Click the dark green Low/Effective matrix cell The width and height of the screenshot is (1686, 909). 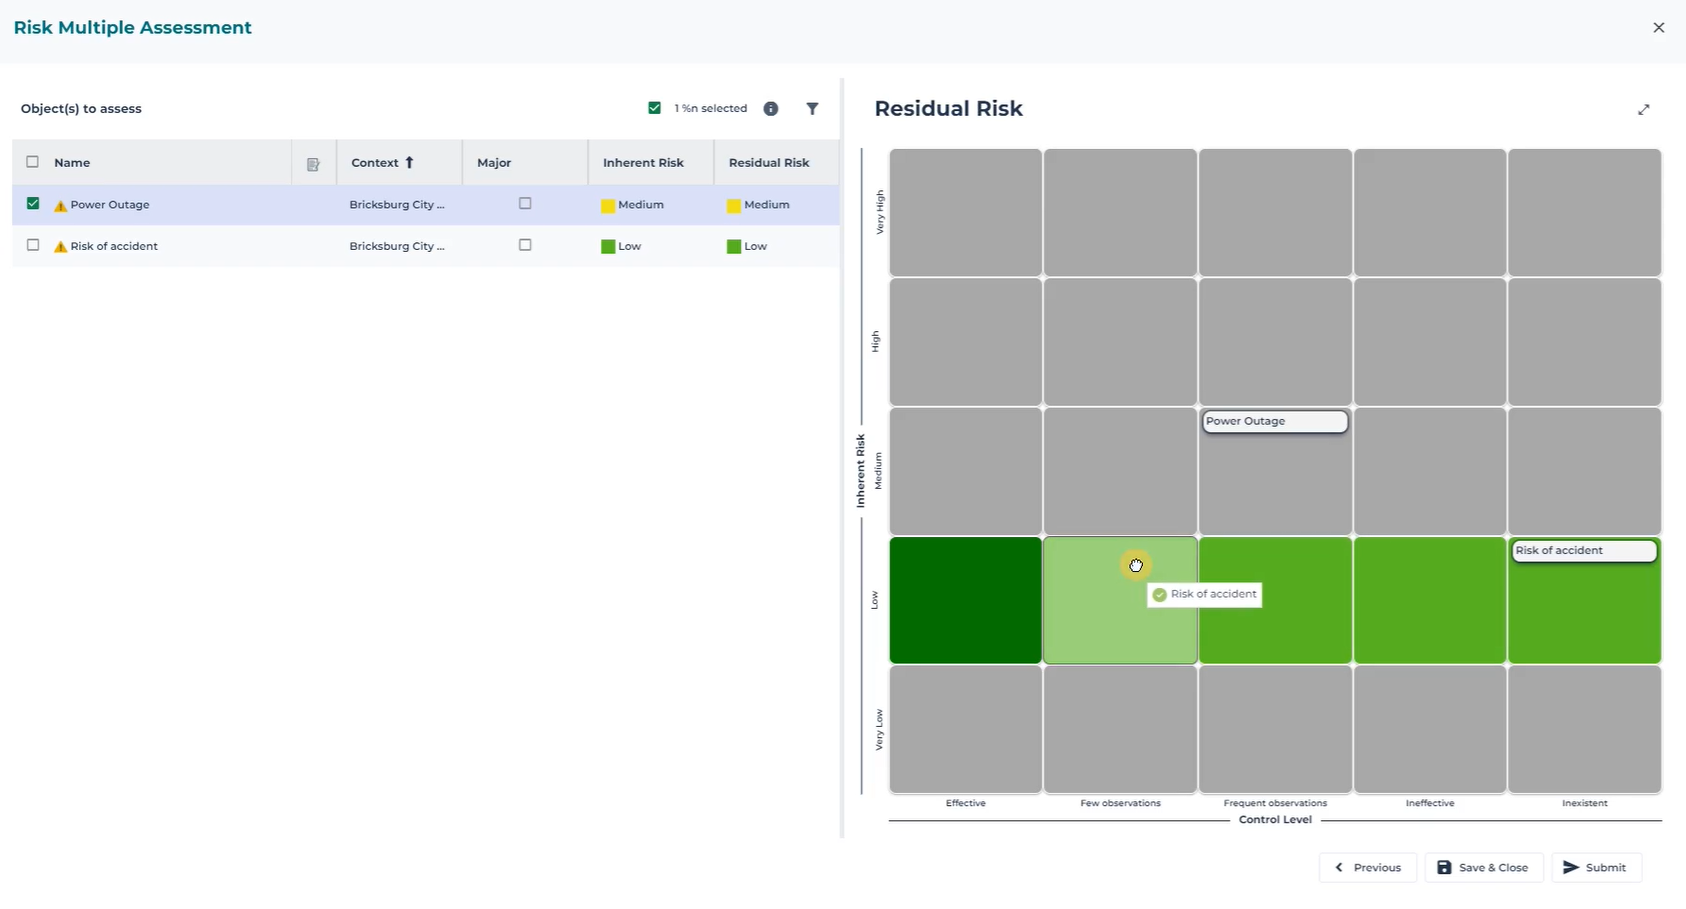point(965,600)
